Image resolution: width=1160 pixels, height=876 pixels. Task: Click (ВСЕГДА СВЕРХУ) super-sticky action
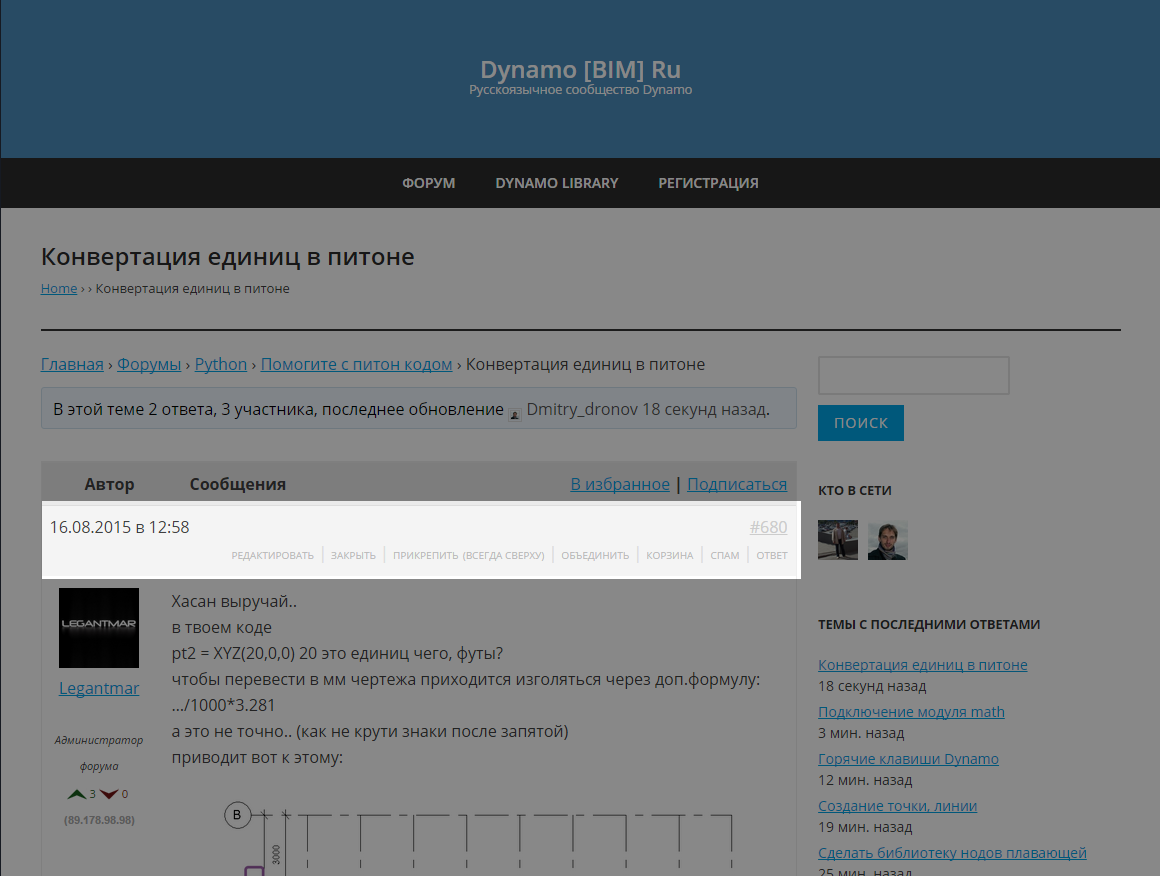click(x=504, y=556)
